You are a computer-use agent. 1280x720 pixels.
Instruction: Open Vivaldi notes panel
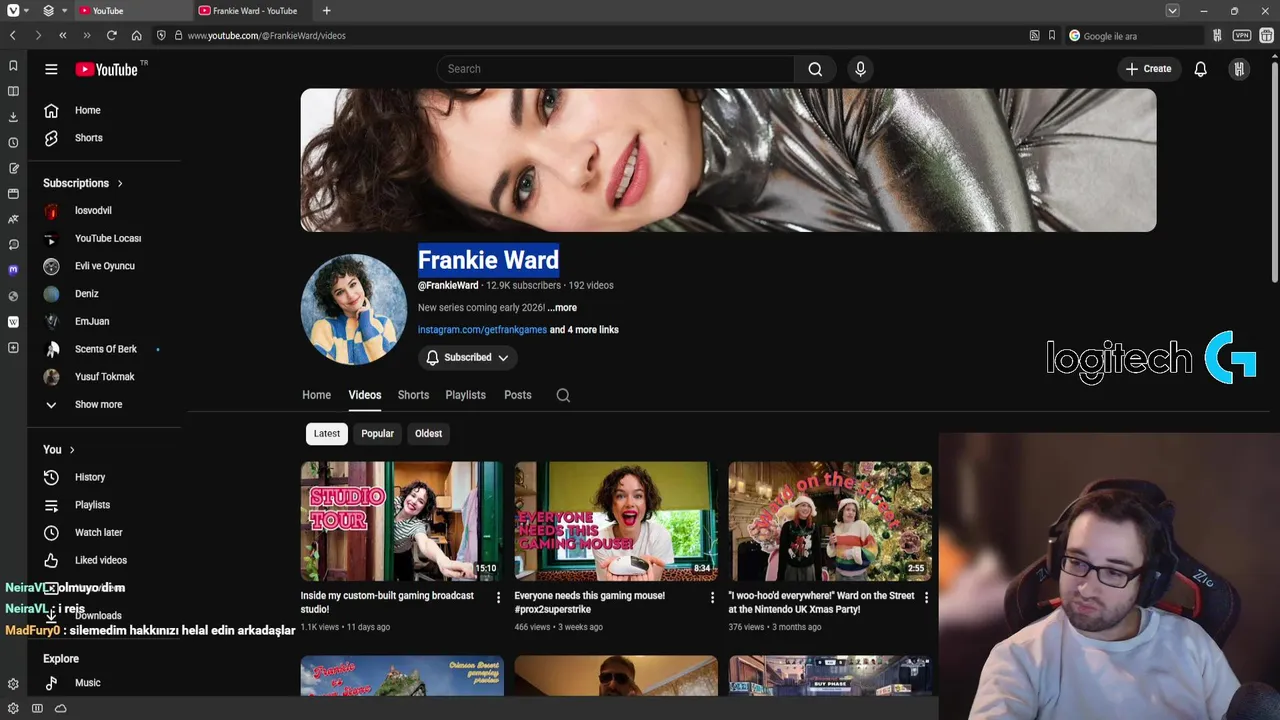13,168
